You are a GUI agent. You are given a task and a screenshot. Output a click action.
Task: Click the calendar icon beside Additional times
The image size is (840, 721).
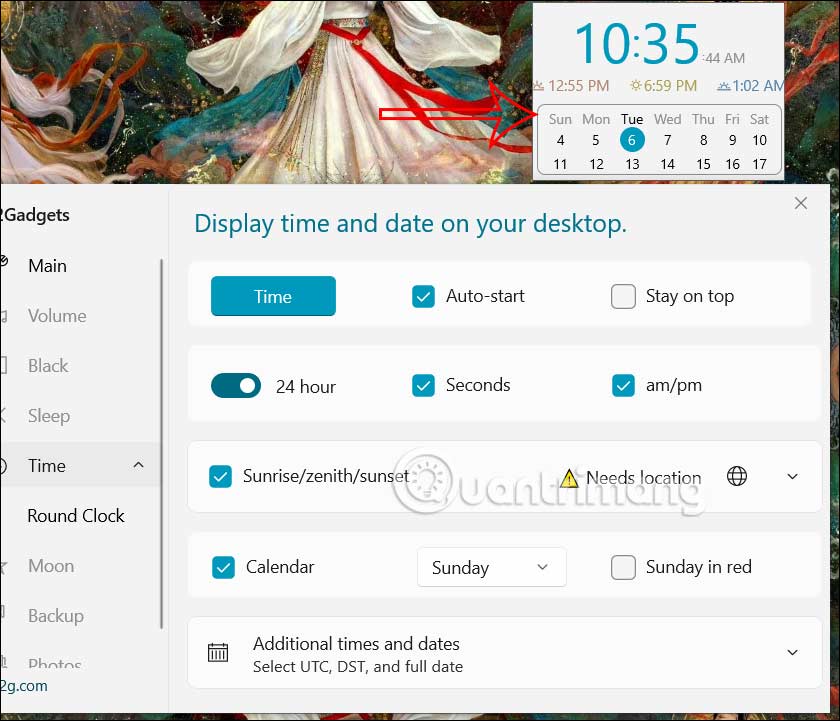coord(218,652)
